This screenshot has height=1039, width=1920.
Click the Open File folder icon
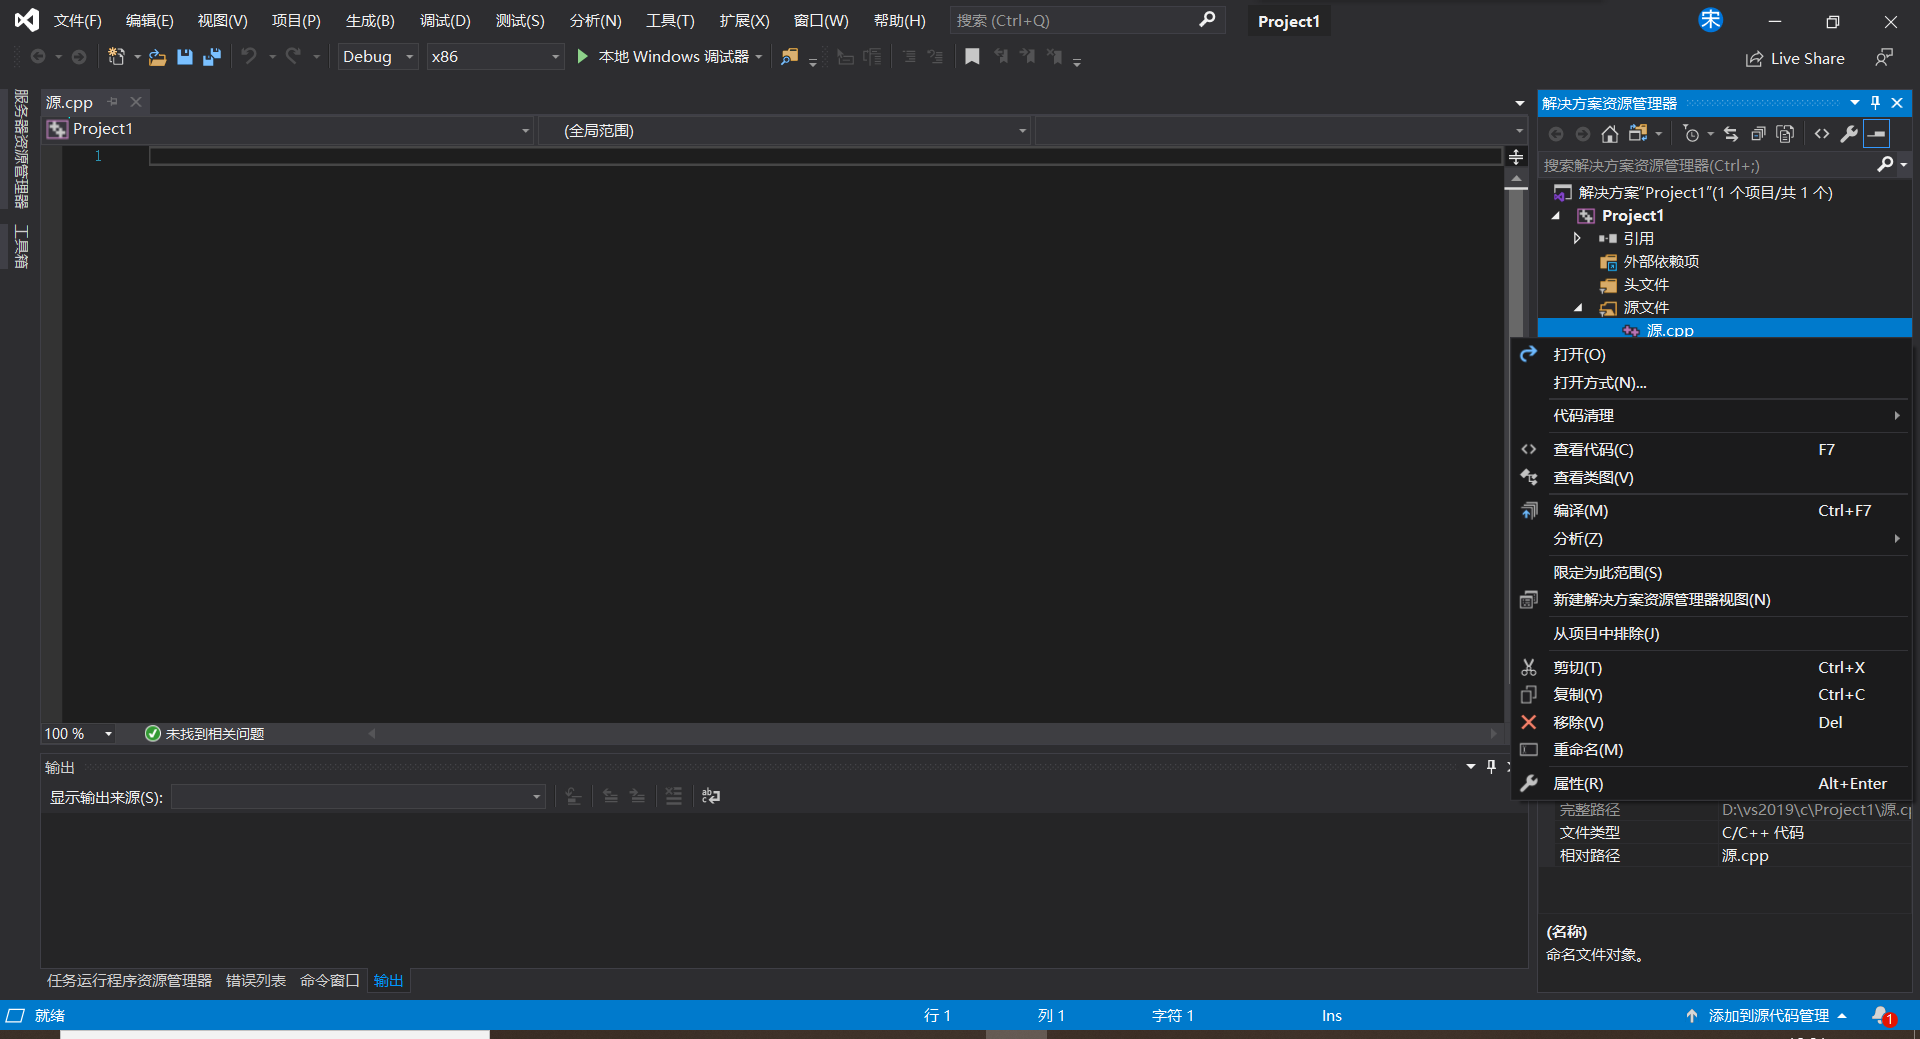tap(157, 57)
